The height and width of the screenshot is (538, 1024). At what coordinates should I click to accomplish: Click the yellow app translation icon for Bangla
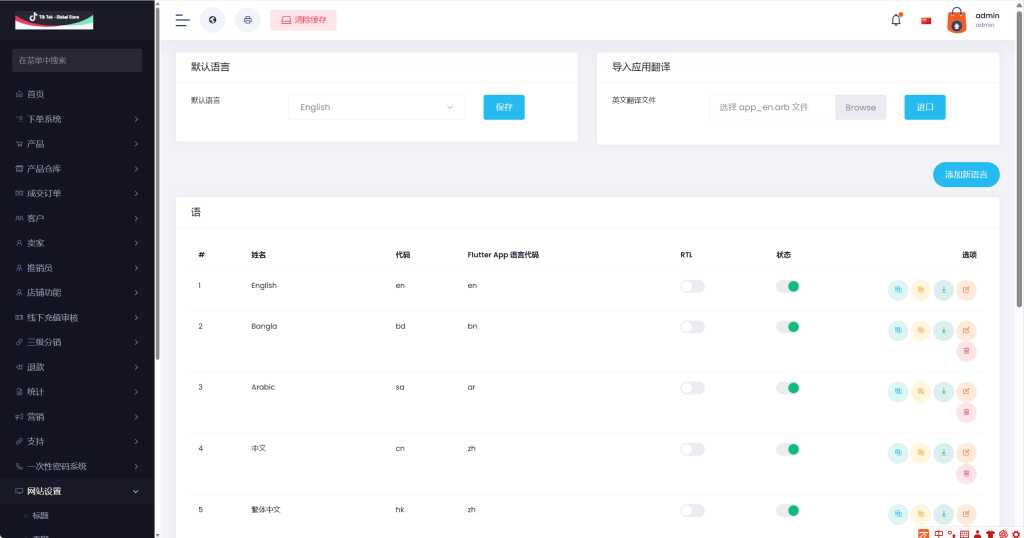921,330
